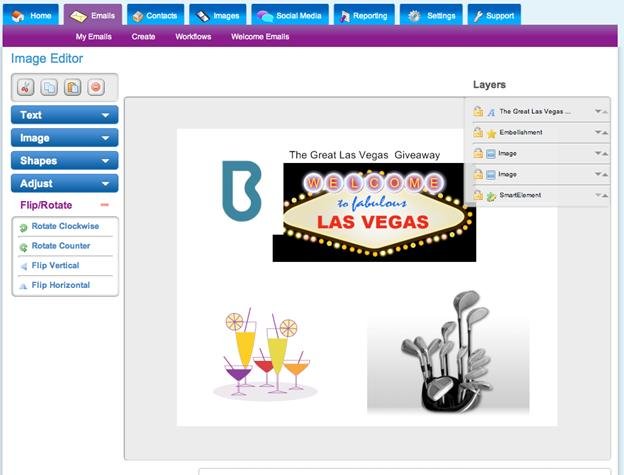Toggle lock on the Embellishment layer

coord(478,132)
